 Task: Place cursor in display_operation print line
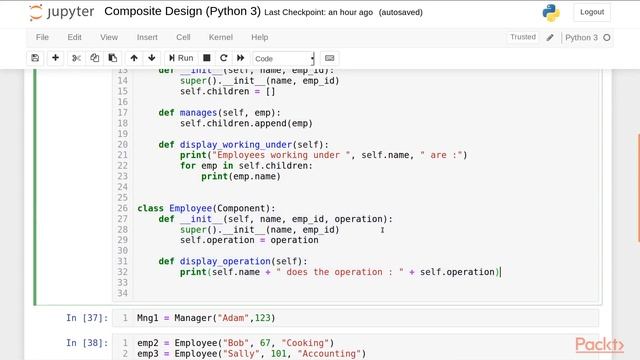point(340,272)
